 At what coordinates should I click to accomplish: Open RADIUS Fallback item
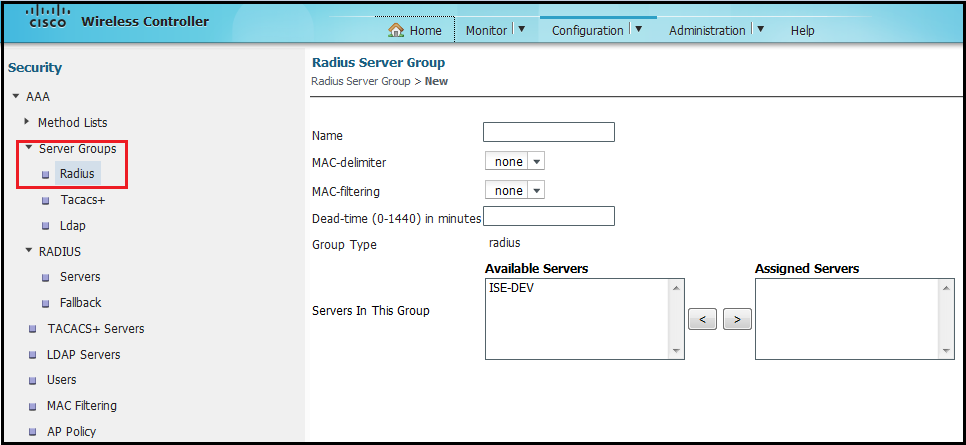(x=80, y=303)
